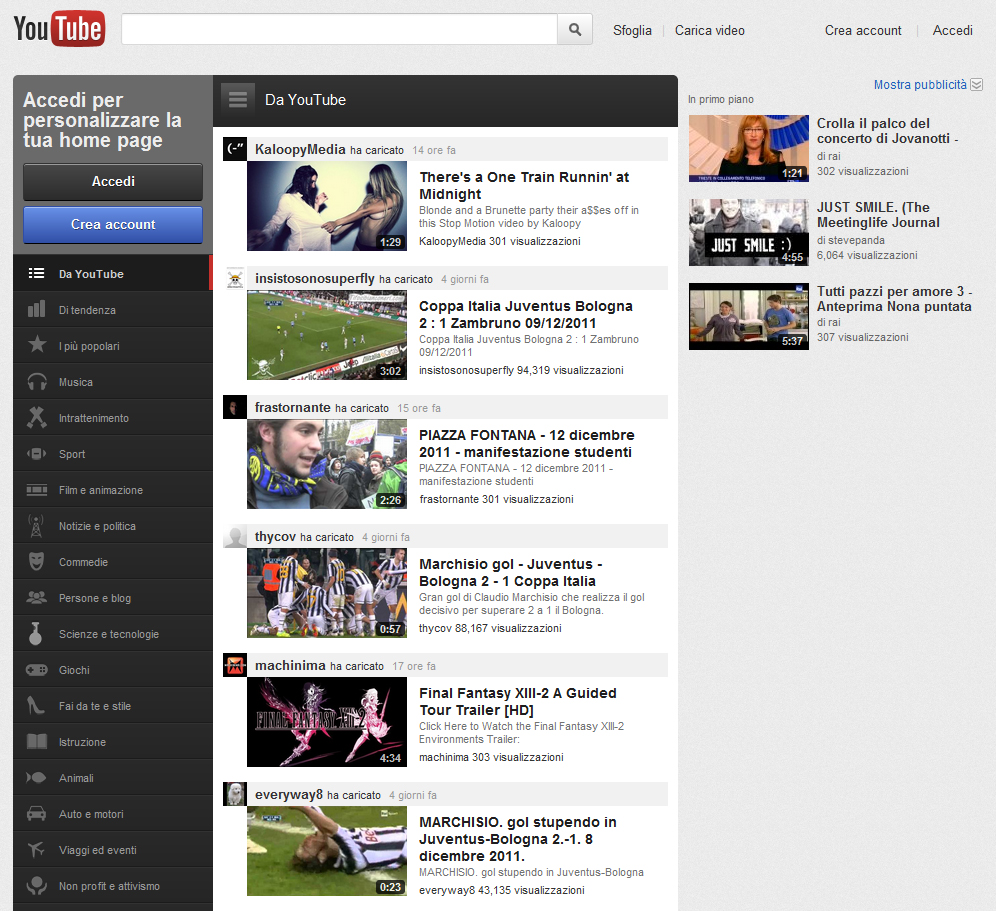This screenshot has height=911, width=996.
Task: Click the YouTube logo
Action: click(59, 29)
